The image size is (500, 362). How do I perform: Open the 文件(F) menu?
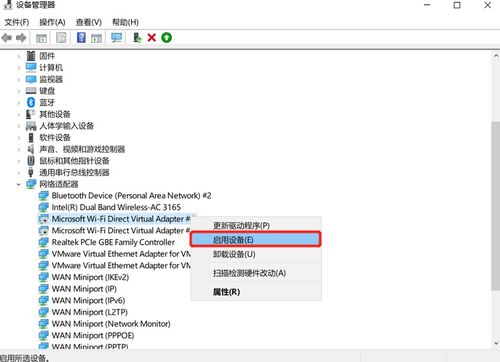pos(17,22)
